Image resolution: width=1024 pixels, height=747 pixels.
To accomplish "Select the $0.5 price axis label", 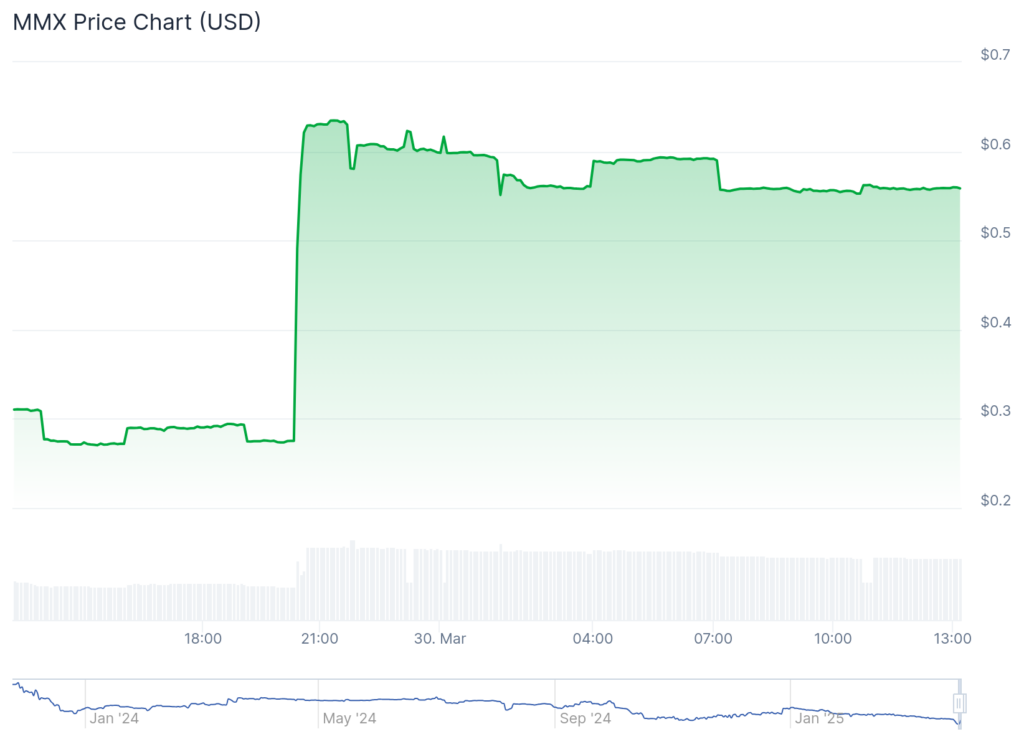I will click(x=994, y=233).
